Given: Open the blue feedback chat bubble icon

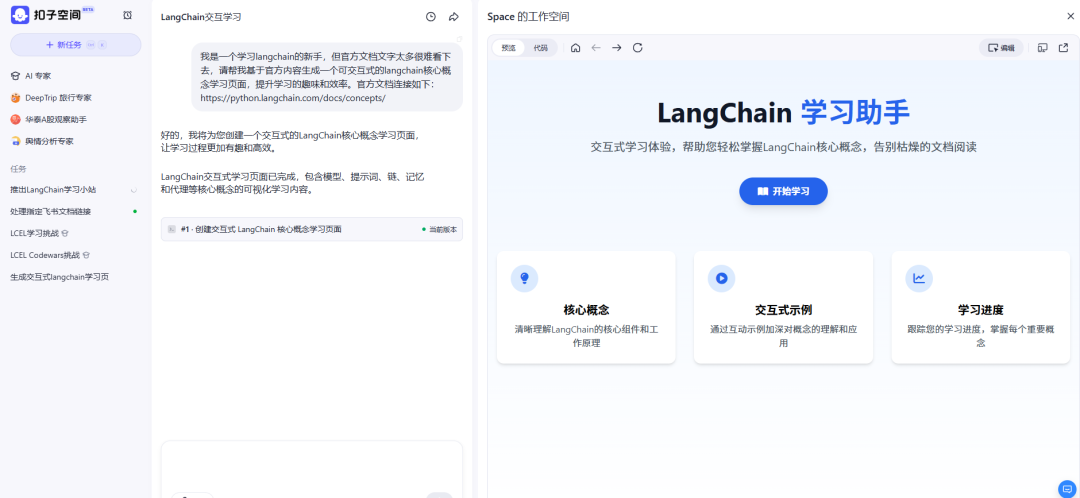Looking at the screenshot, I should (x=1066, y=488).
